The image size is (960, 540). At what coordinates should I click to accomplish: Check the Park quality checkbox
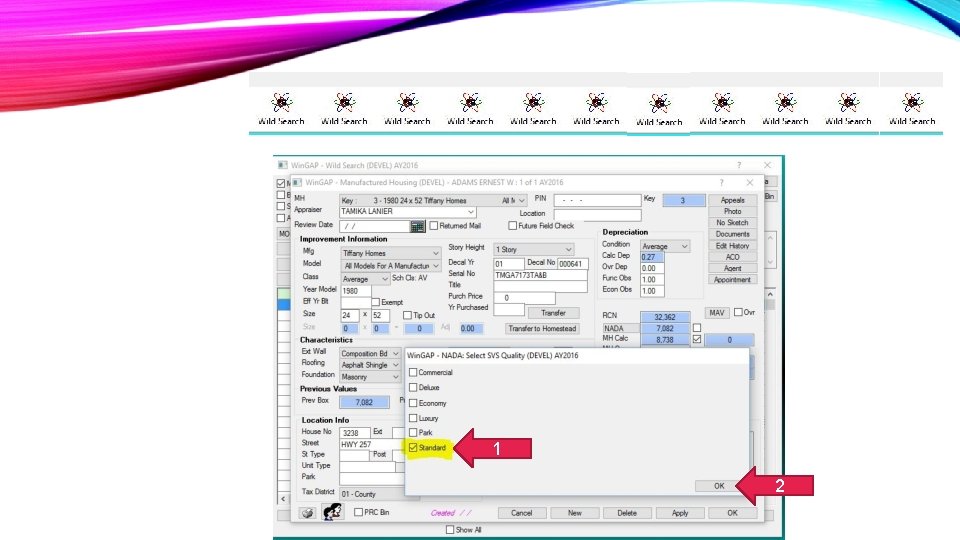[x=413, y=432]
